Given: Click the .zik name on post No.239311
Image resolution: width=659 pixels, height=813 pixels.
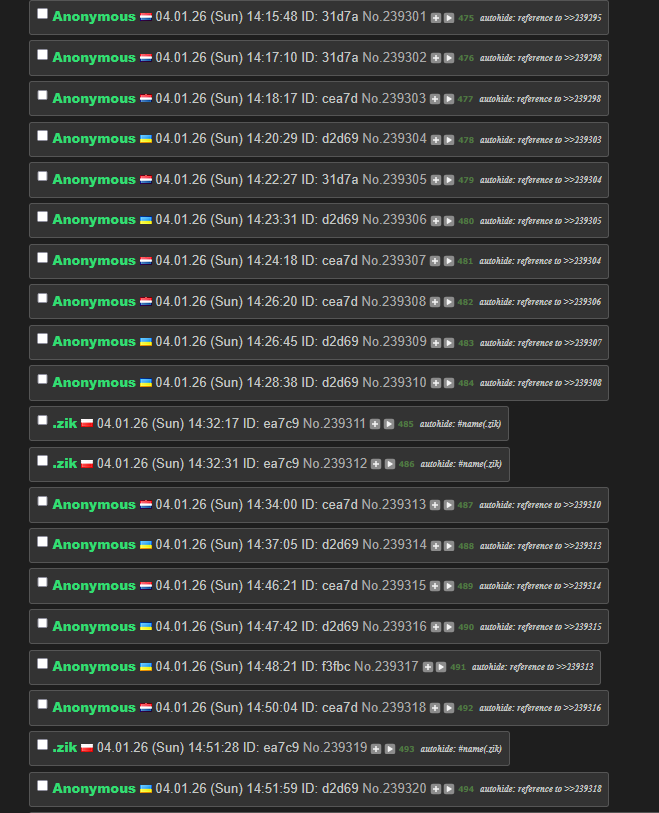Looking at the screenshot, I should coord(65,424).
